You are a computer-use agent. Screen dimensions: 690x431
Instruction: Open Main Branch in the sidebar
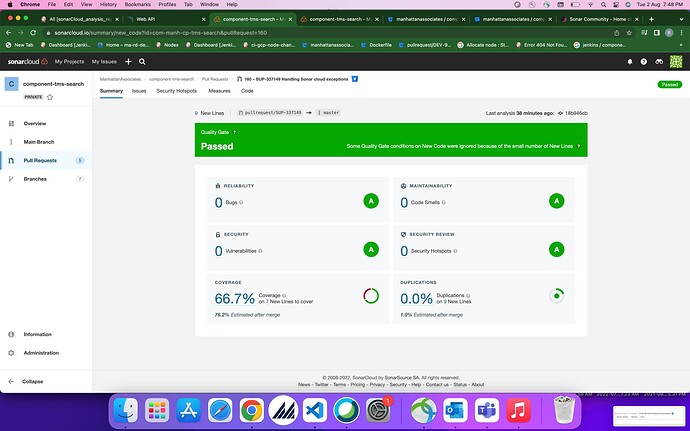(39, 142)
